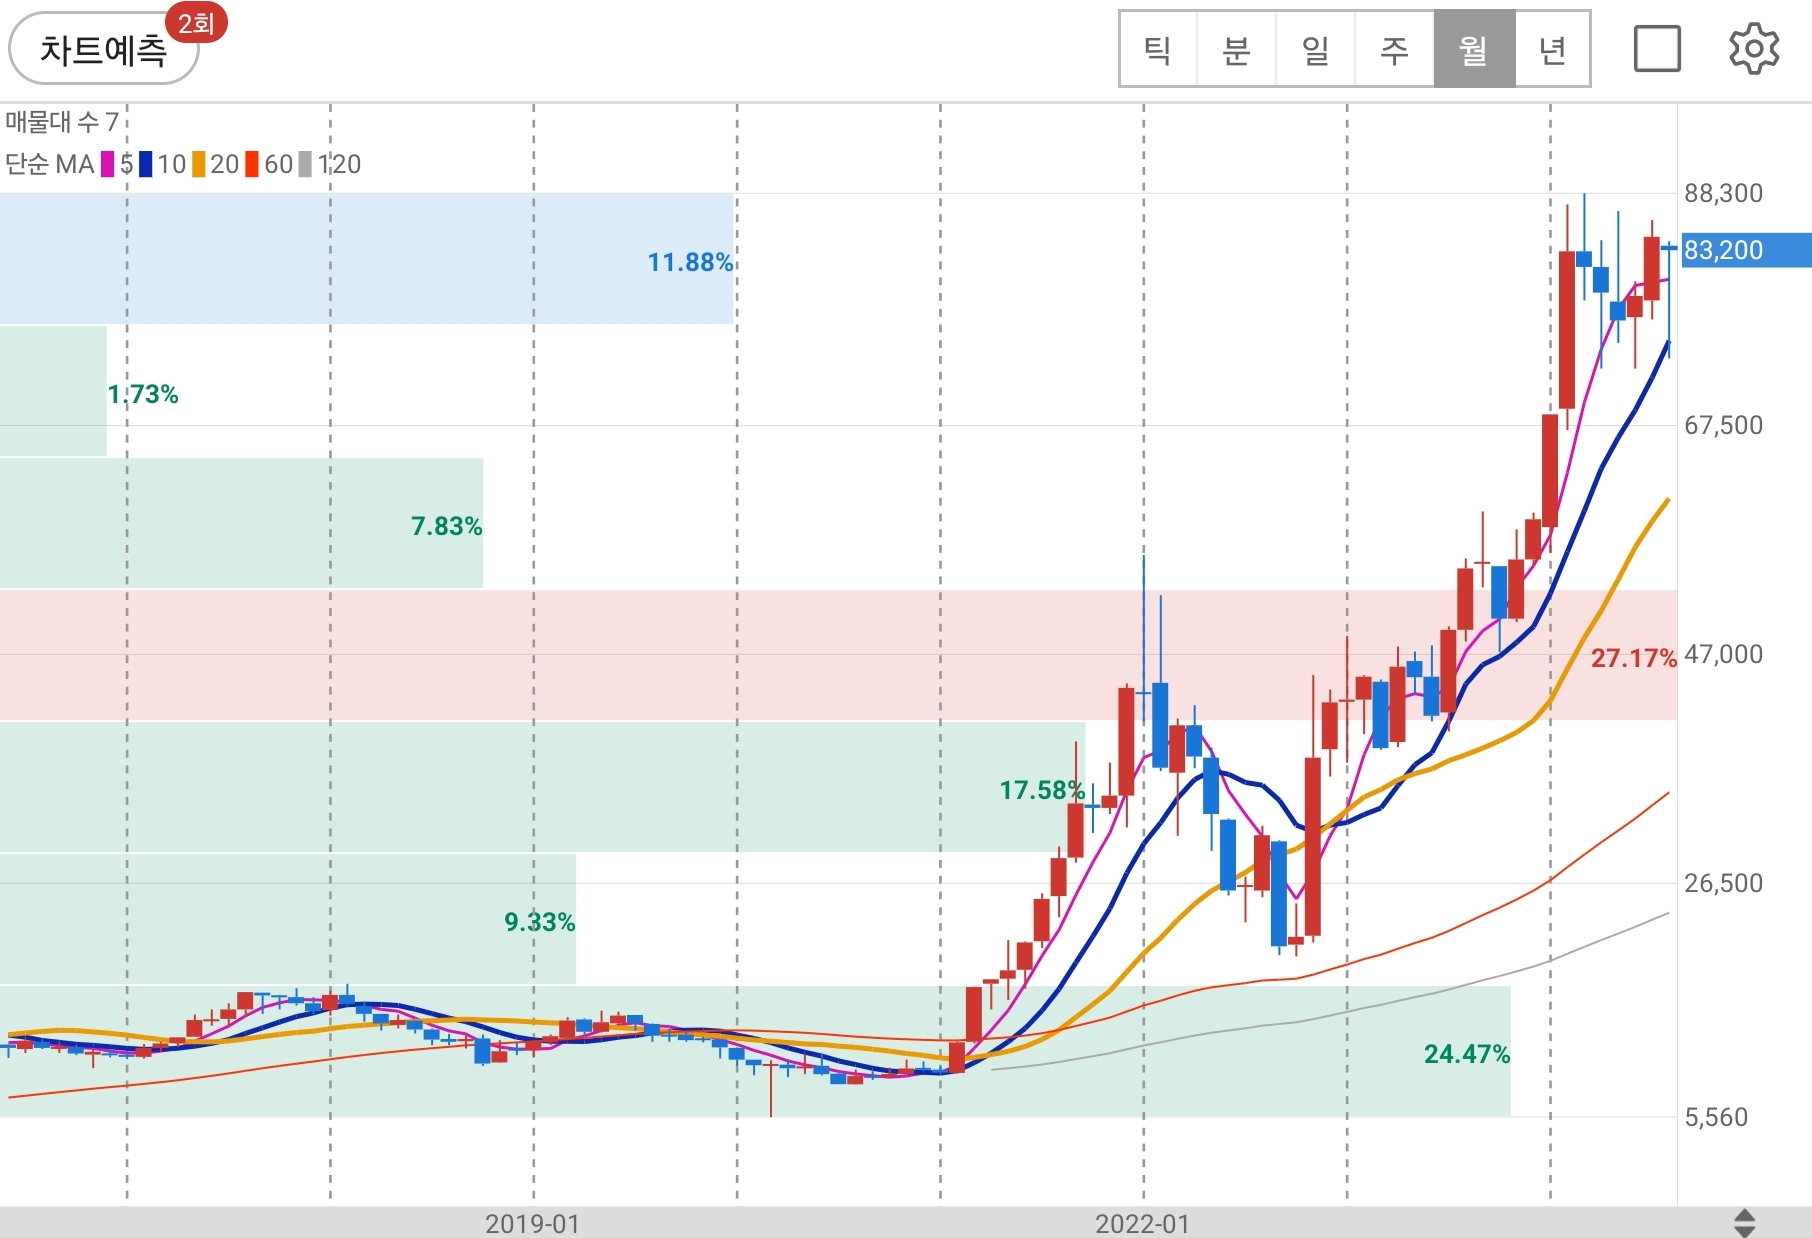The width and height of the screenshot is (1812, 1238).
Task: Tap the 2022-01 date axis label
Action: 1142,1224
